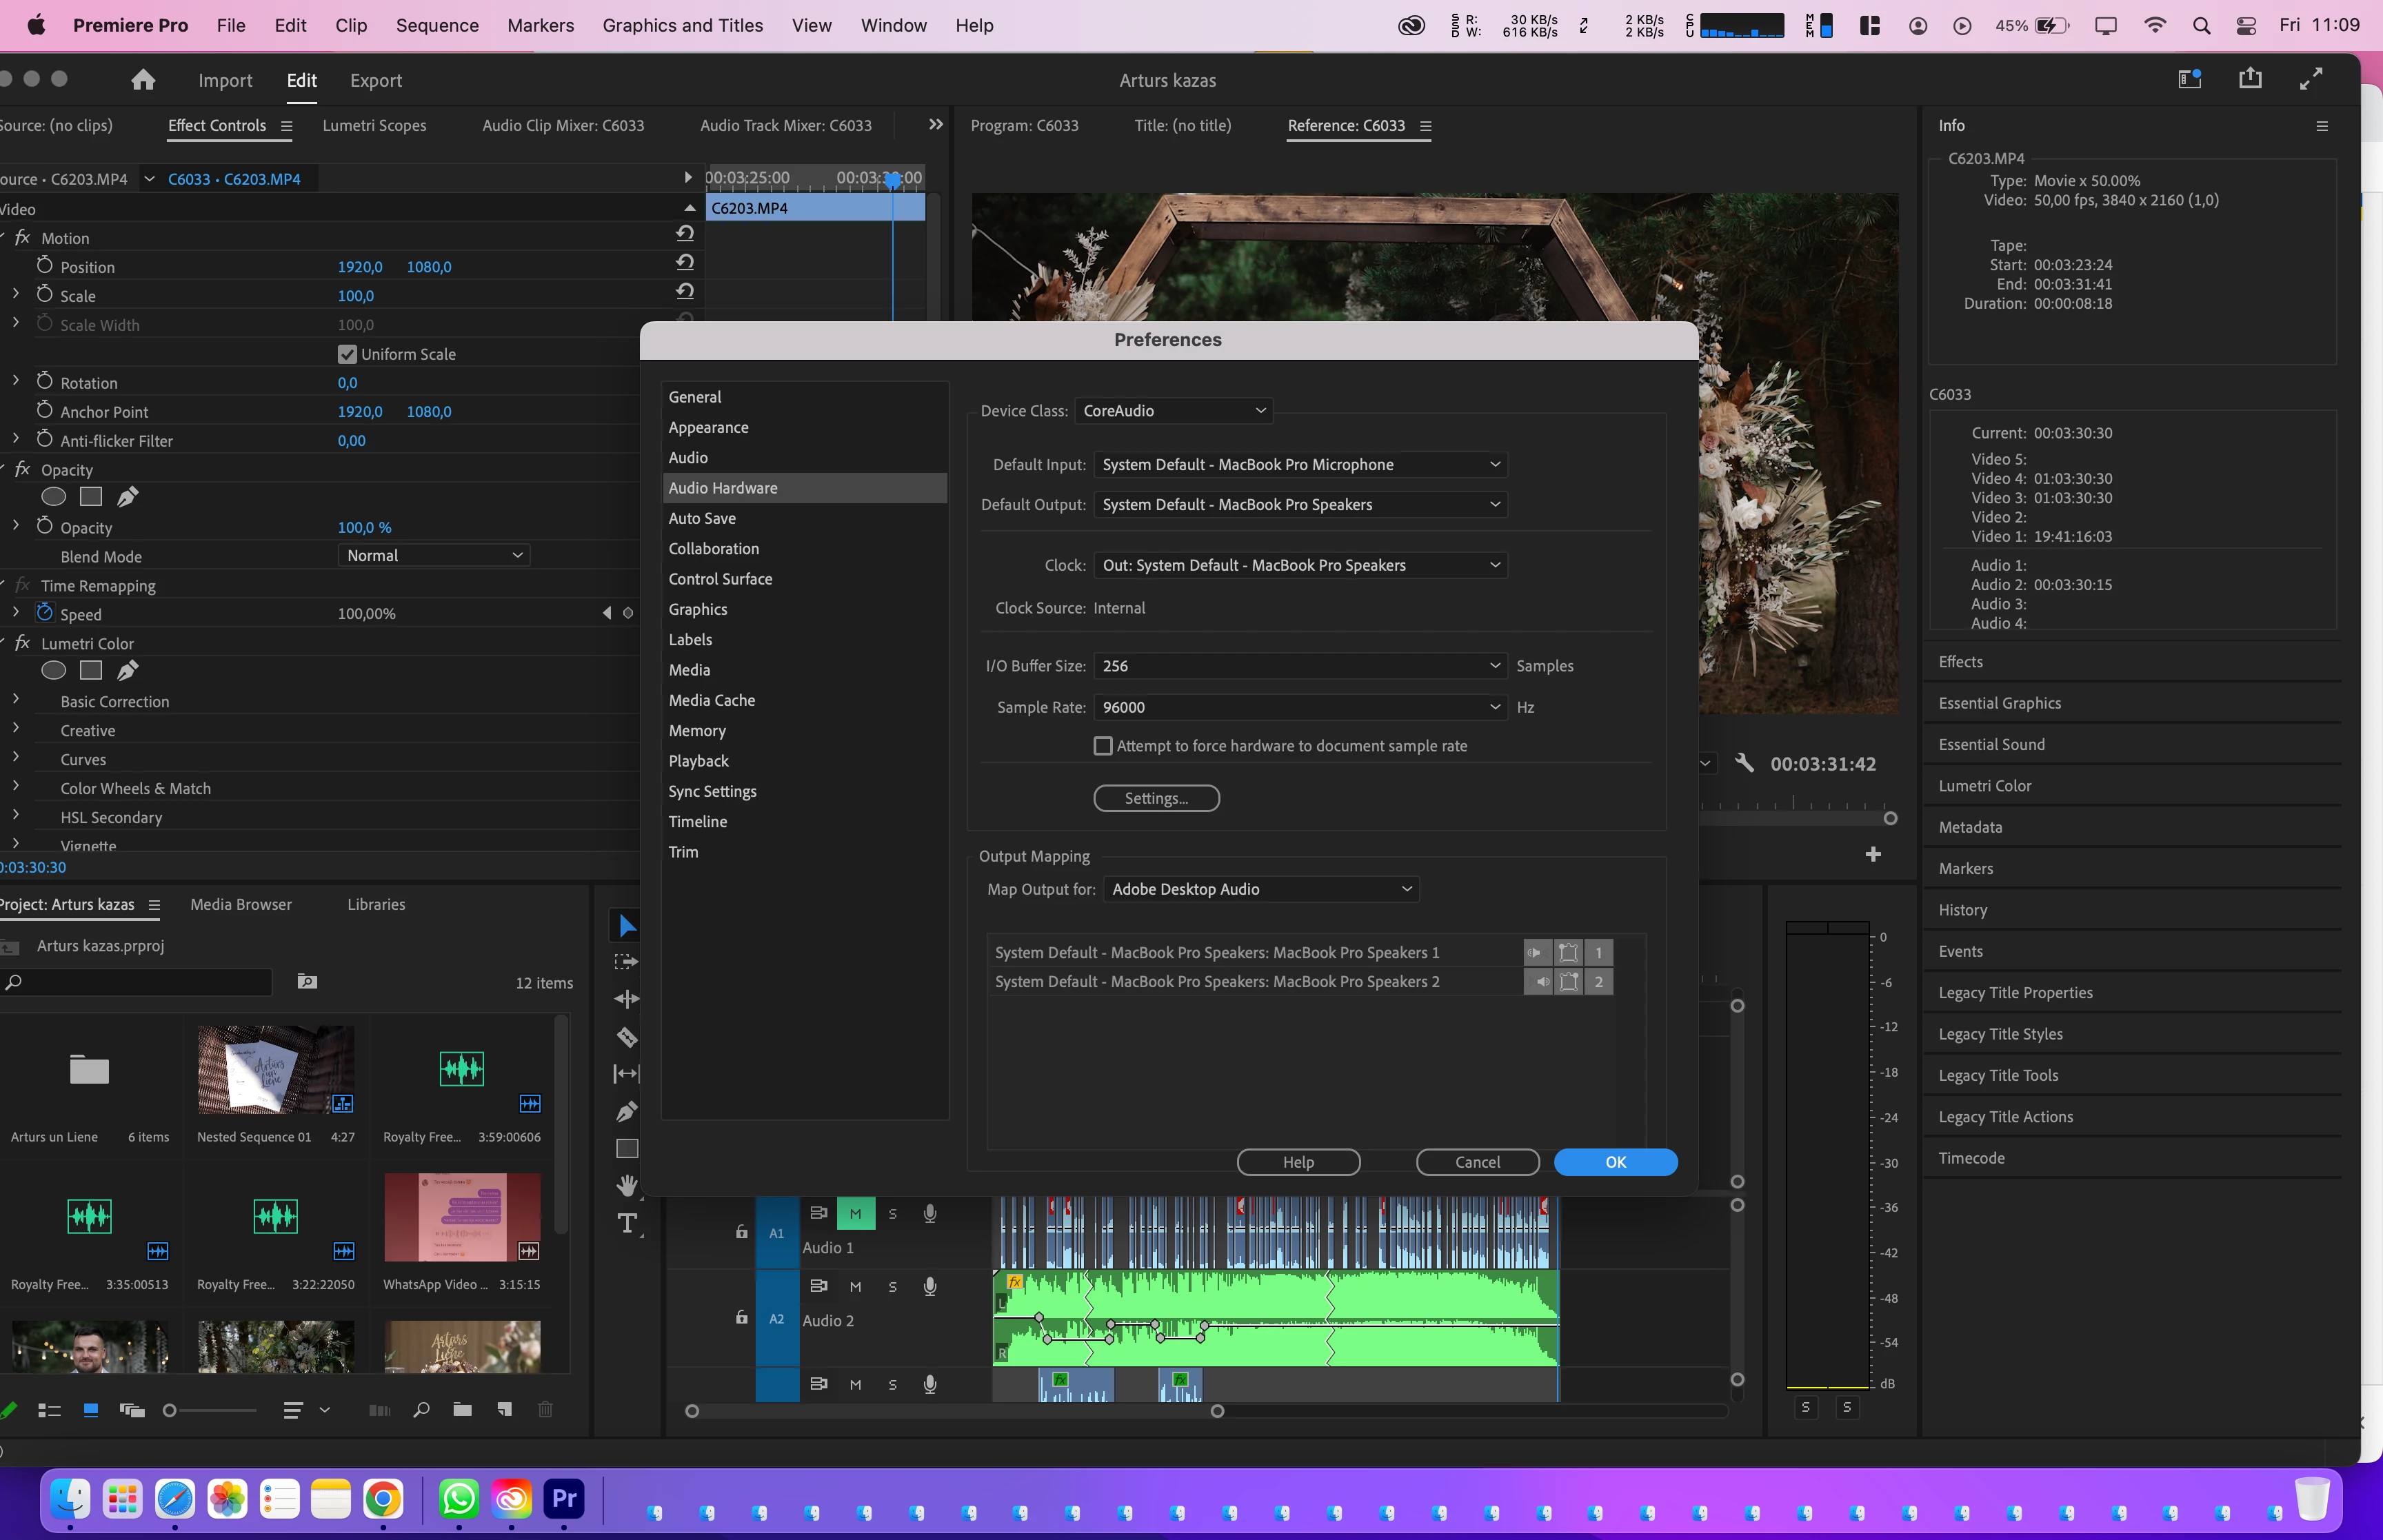Click the OK button in Preferences

click(x=1615, y=1162)
